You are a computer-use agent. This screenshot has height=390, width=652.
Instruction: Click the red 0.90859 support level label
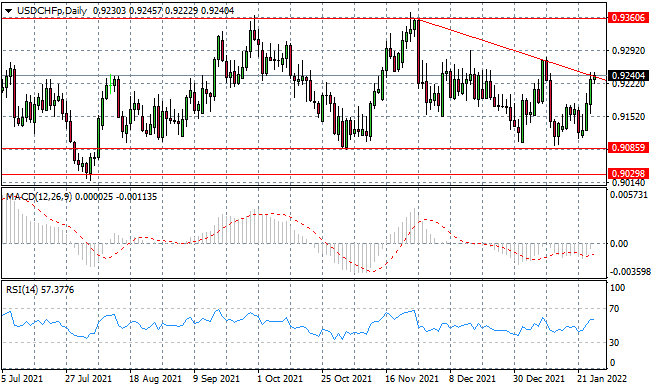(x=628, y=148)
